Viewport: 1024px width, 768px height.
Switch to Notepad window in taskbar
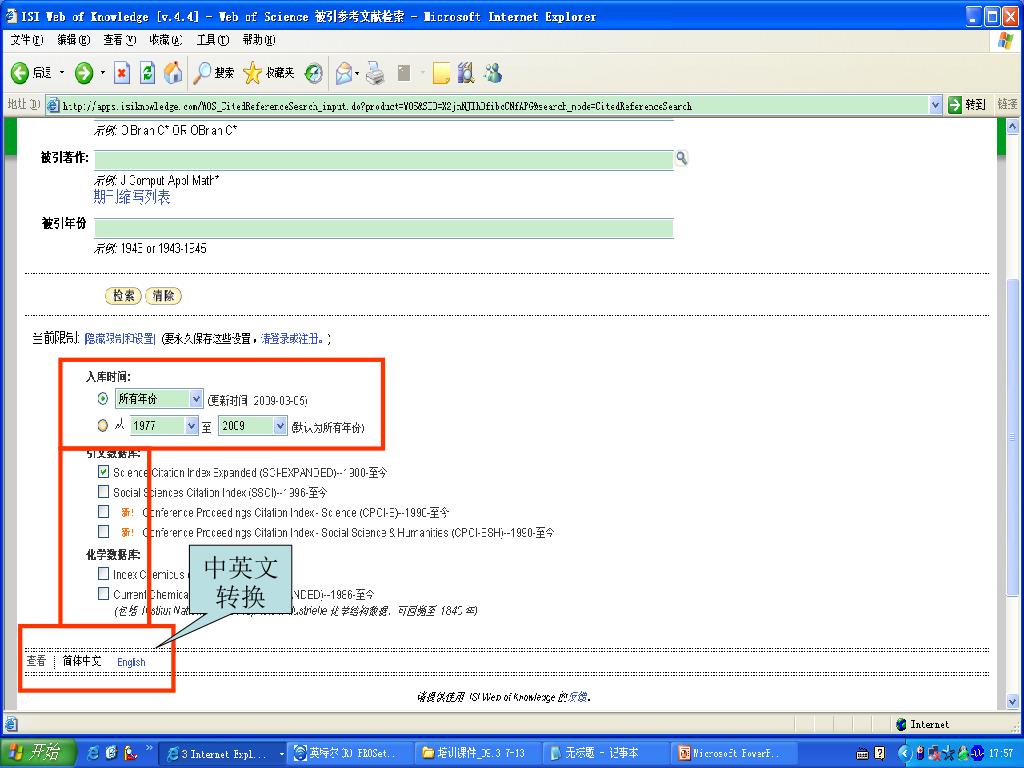click(605, 753)
